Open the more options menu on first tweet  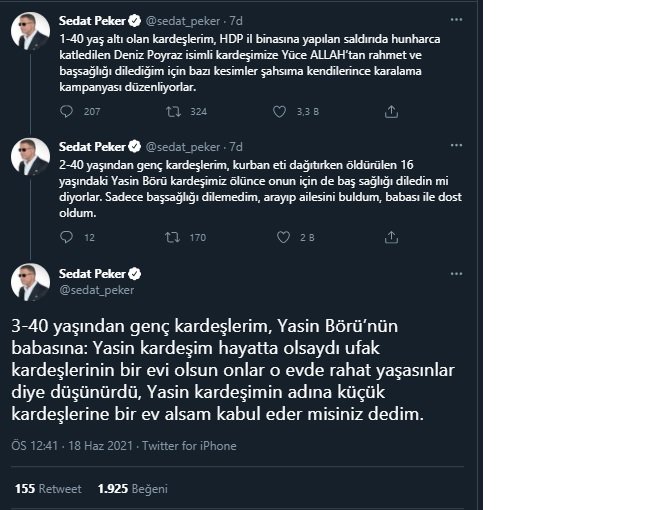[x=456, y=20]
